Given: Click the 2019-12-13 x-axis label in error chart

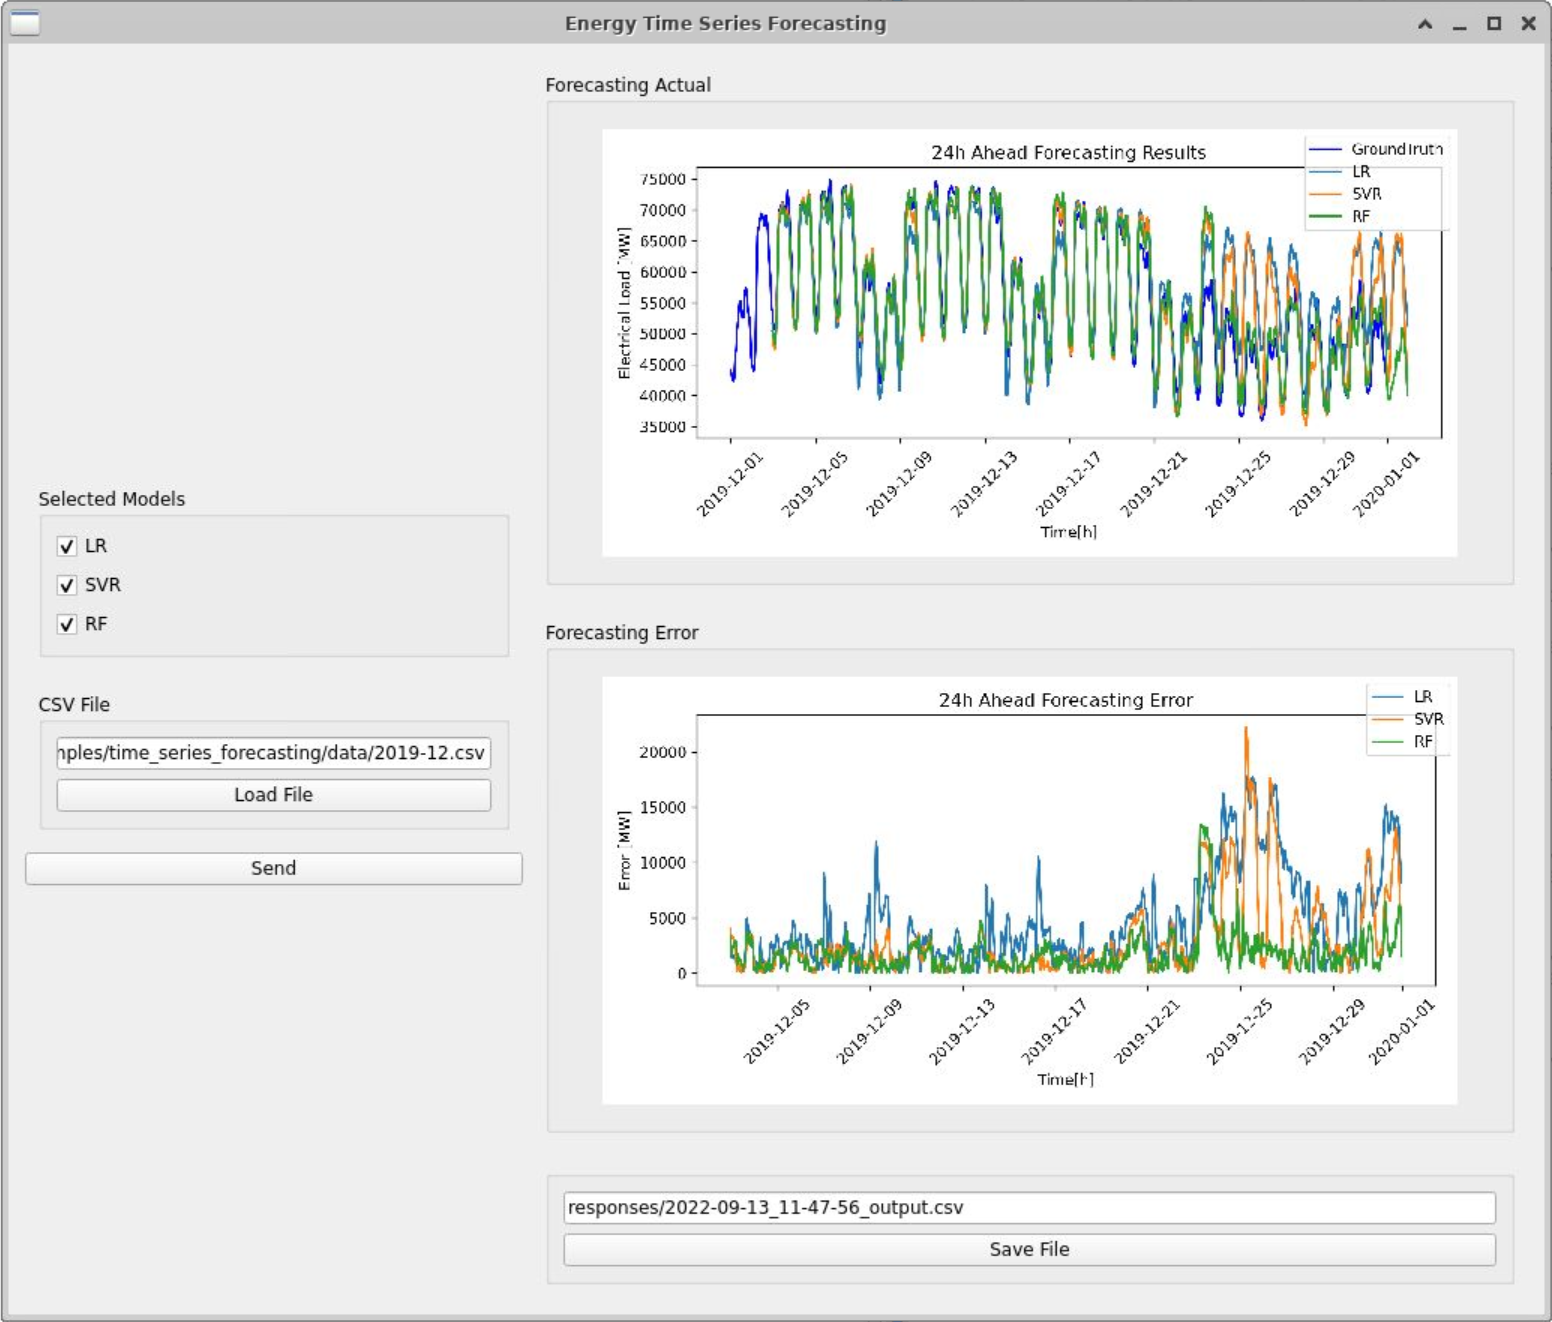Looking at the screenshot, I should click(962, 1031).
